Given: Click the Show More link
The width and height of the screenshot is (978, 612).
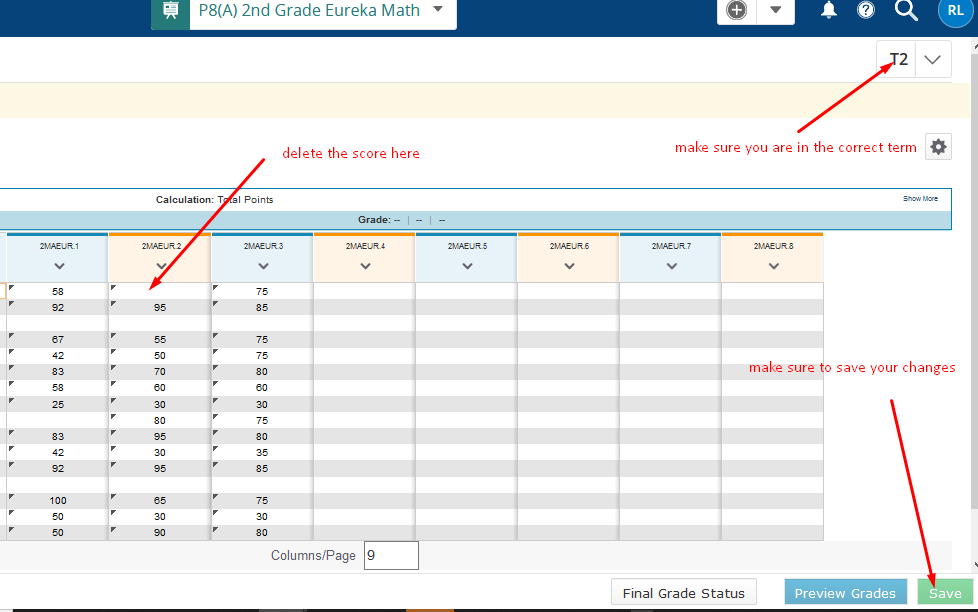Looking at the screenshot, I should tap(920, 198).
